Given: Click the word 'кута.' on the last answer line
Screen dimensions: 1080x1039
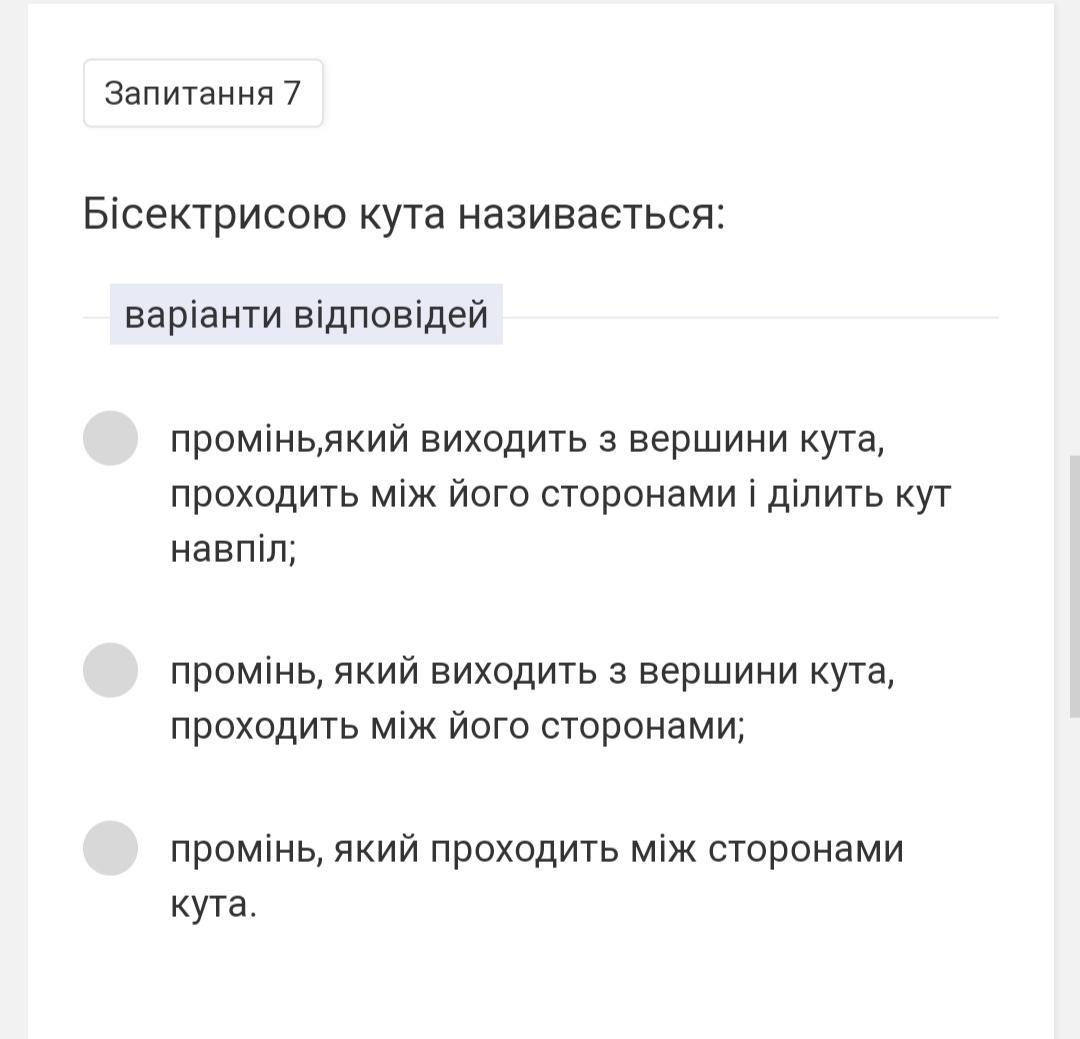Looking at the screenshot, I should 214,904.
